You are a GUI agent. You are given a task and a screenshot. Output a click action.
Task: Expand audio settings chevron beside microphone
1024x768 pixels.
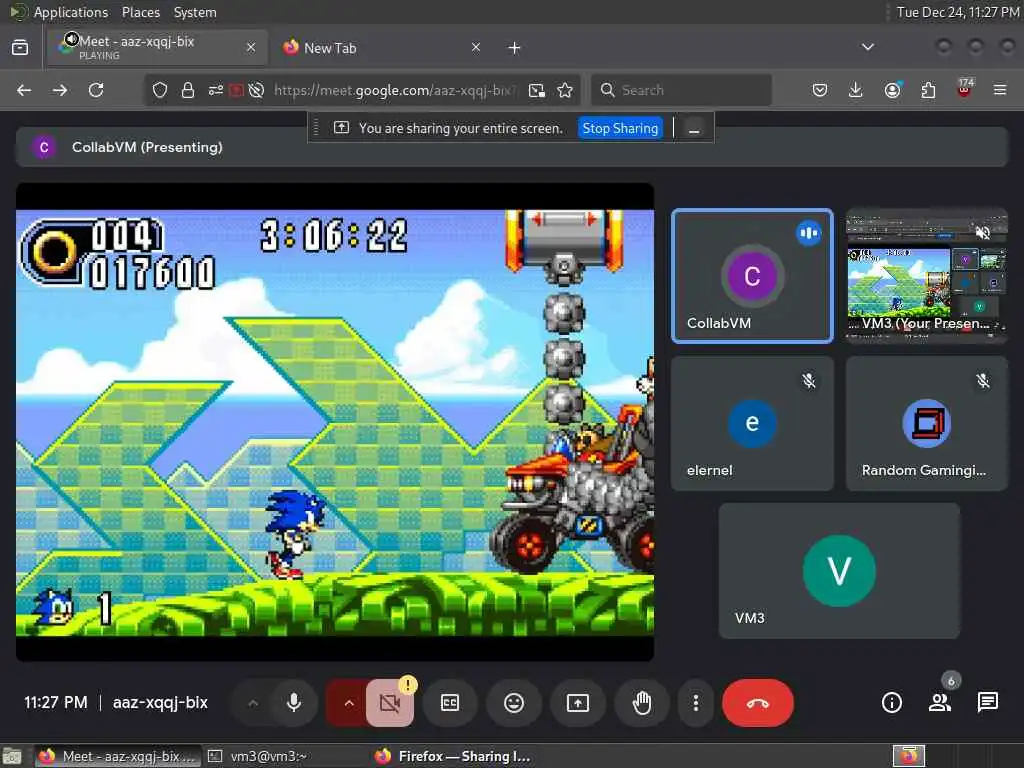pos(253,703)
